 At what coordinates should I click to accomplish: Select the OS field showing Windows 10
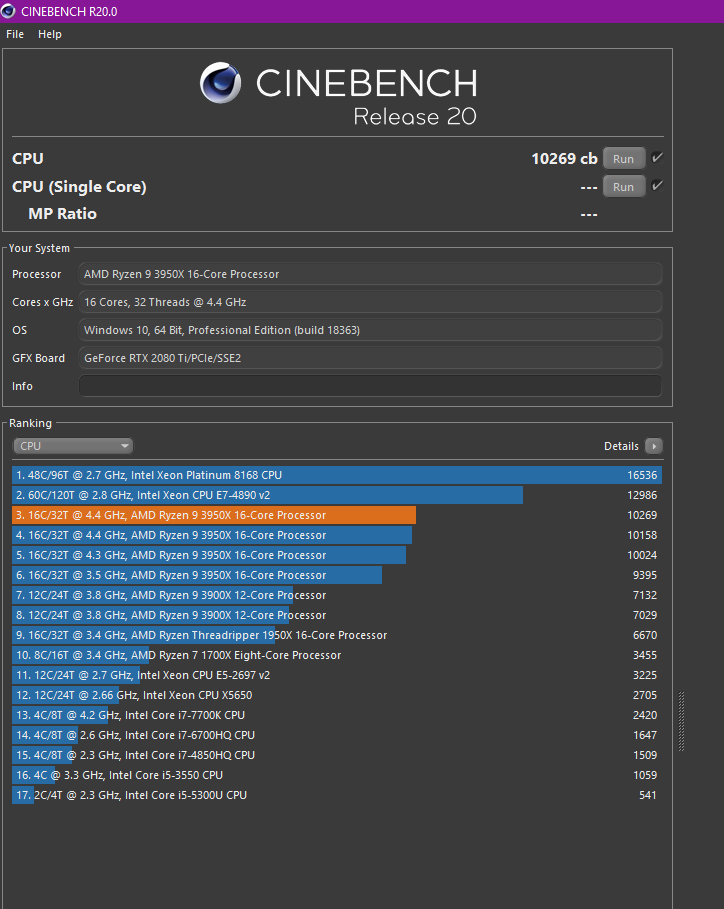[370, 330]
